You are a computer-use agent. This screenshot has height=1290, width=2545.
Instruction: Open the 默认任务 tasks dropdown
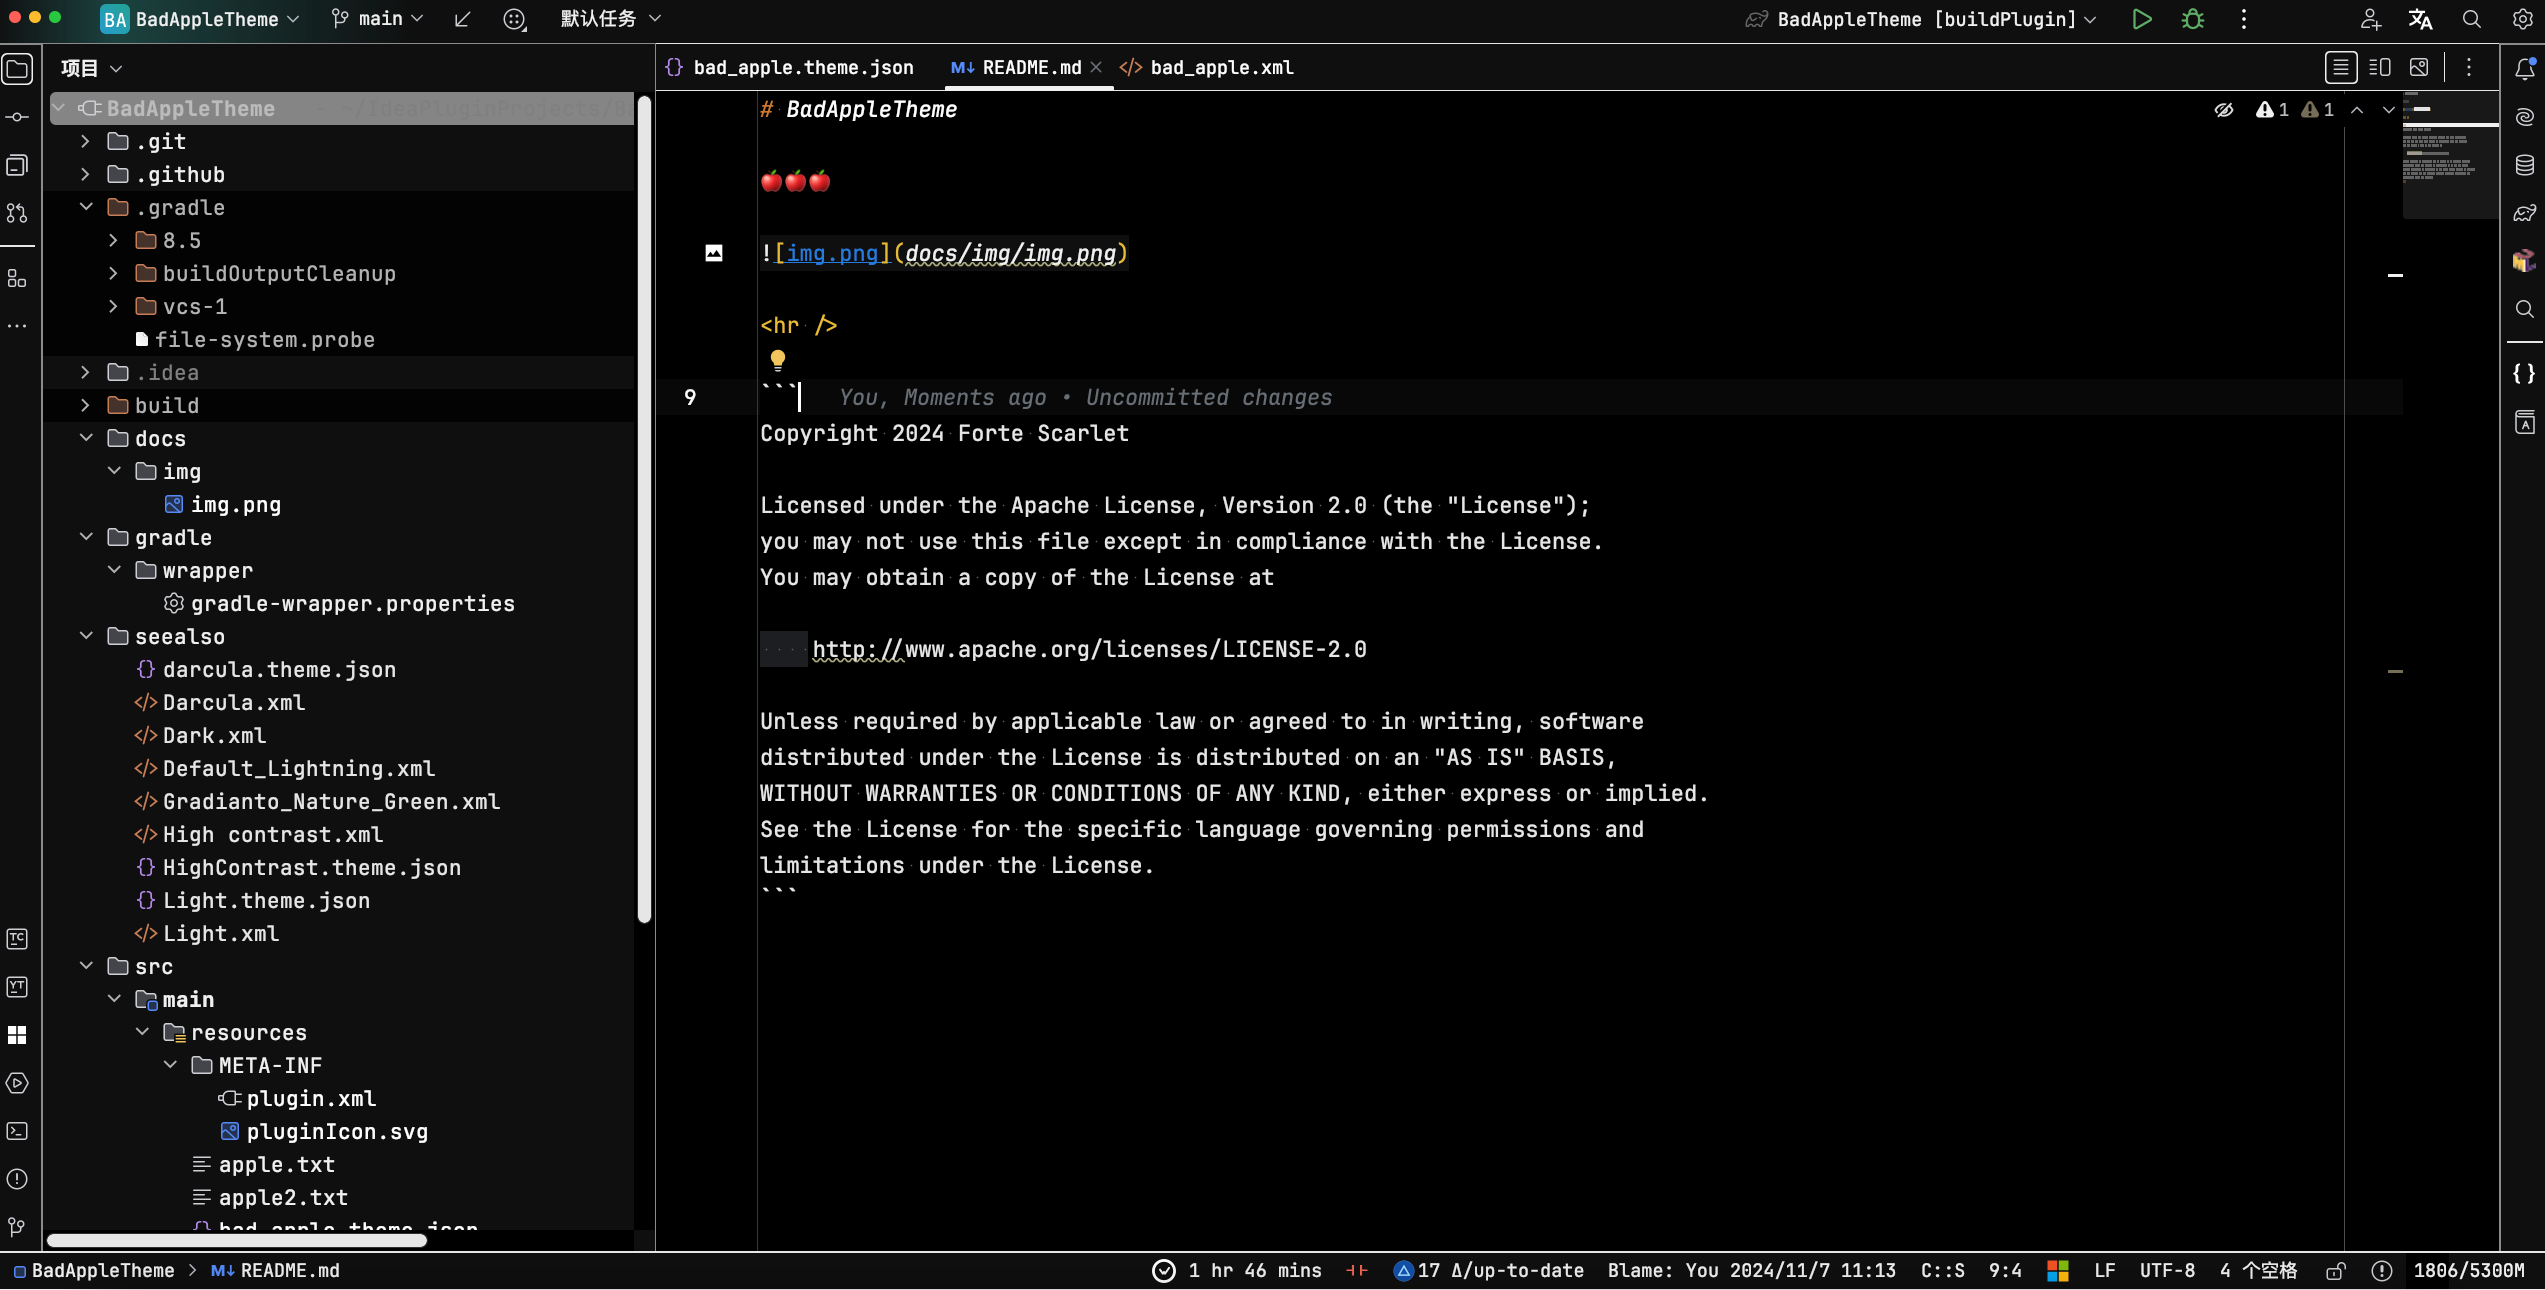[x=611, y=19]
